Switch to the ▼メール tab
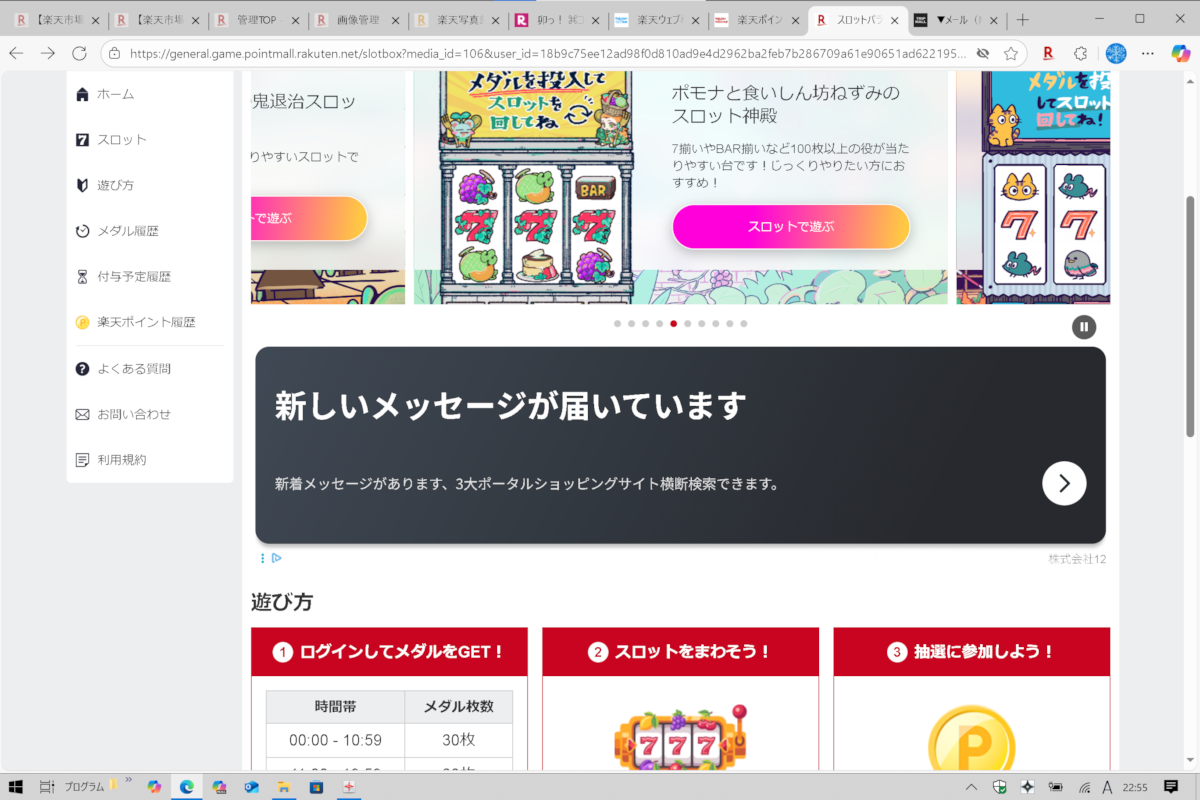Viewport: 1200px width, 800px height. [x=955, y=19]
